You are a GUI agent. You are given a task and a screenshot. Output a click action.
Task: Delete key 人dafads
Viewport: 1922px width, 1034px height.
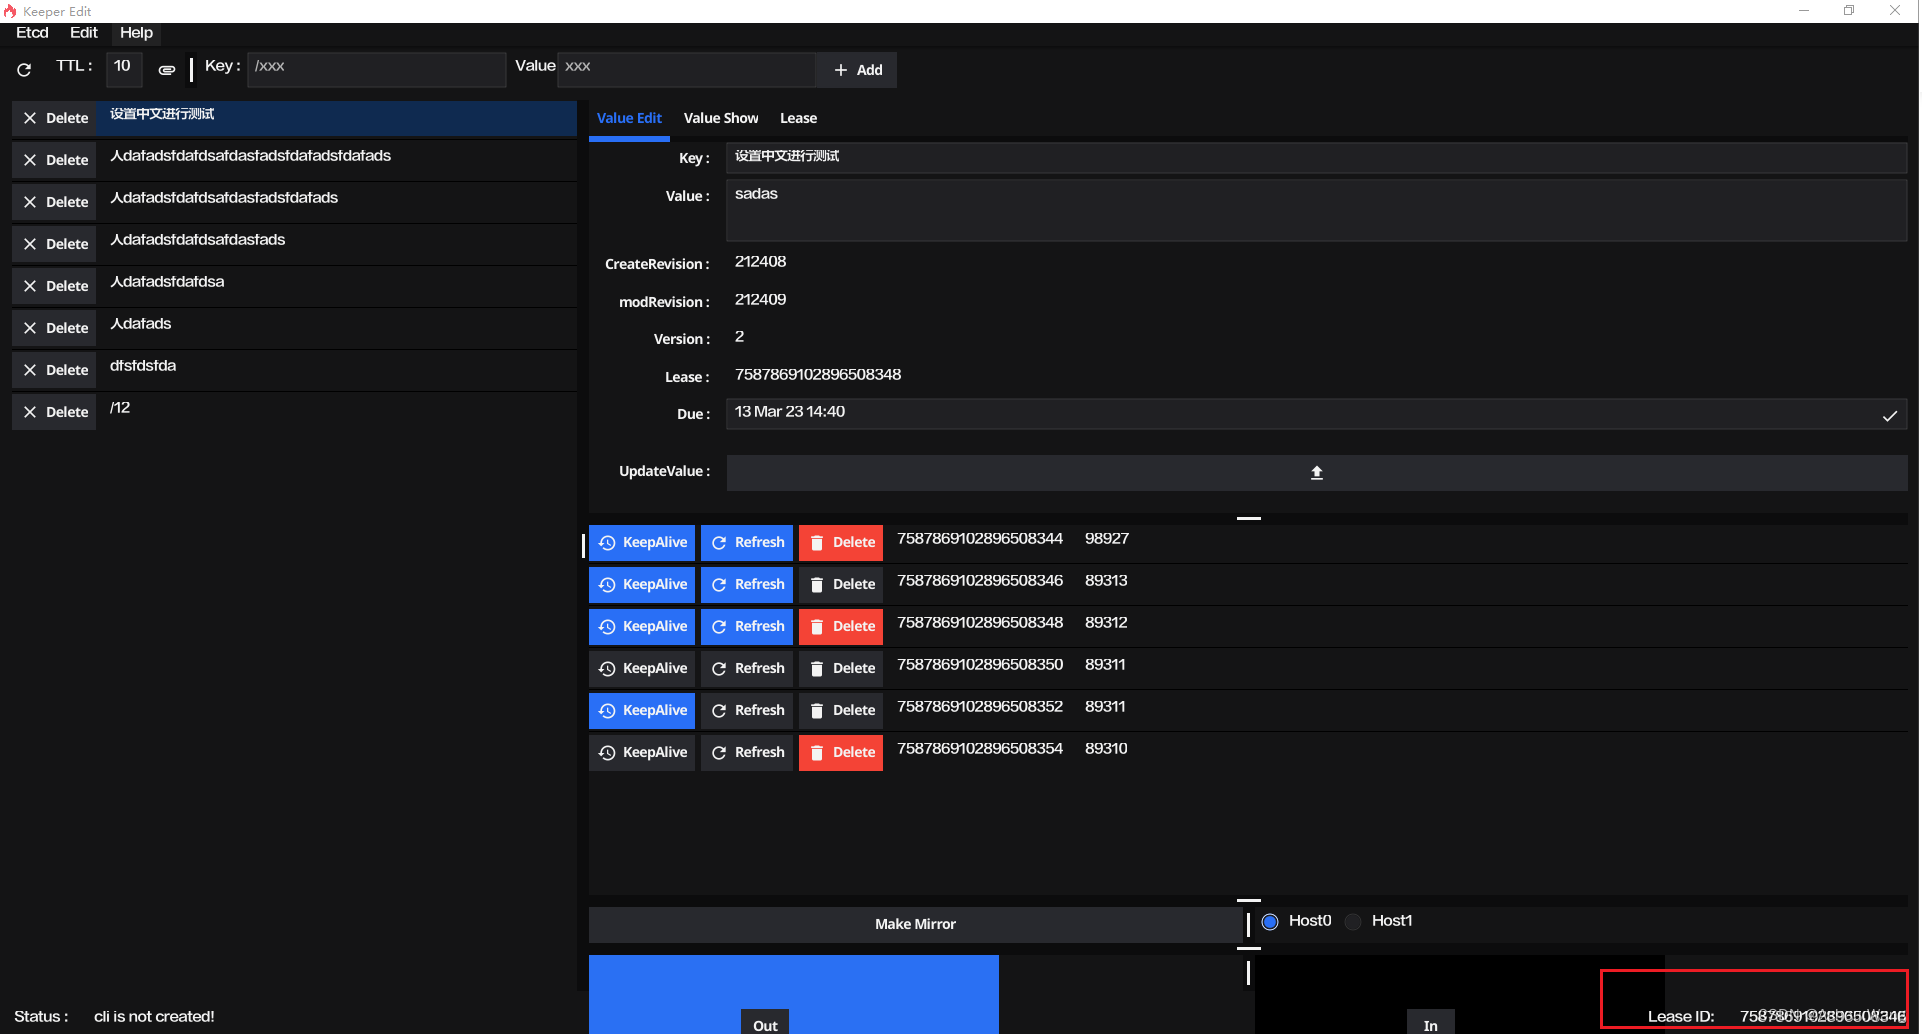[x=54, y=328]
